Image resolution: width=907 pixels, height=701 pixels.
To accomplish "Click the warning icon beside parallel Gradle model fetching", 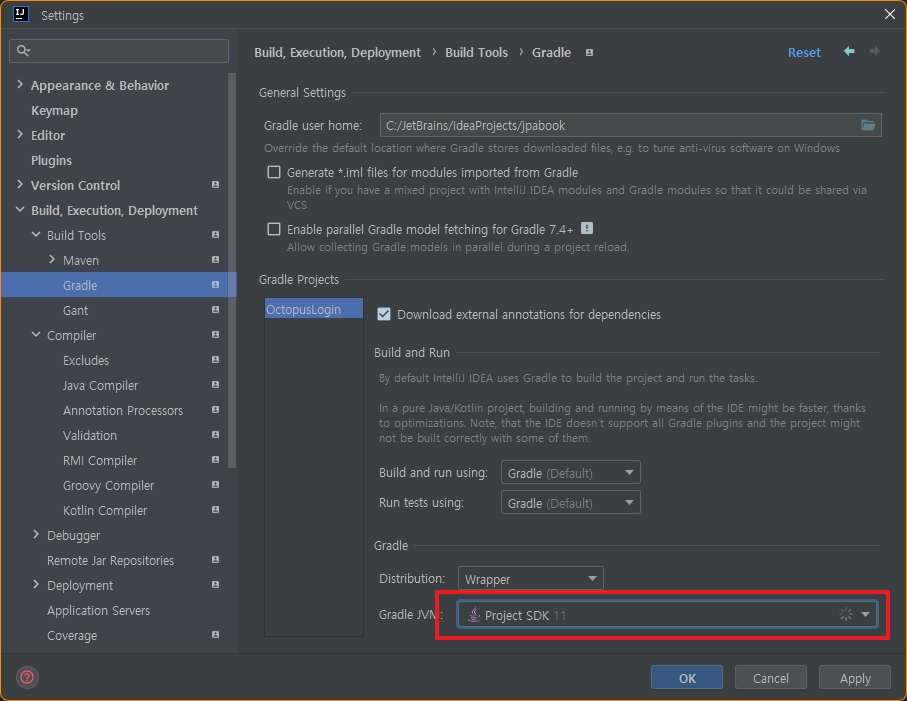I will click(x=587, y=228).
